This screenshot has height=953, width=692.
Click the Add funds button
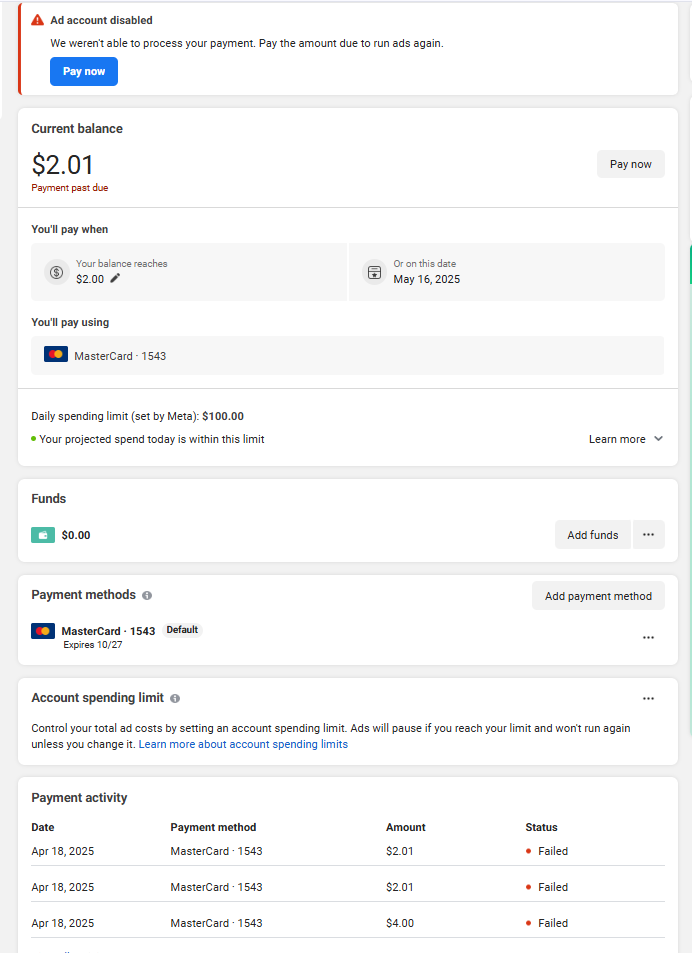pos(592,535)
